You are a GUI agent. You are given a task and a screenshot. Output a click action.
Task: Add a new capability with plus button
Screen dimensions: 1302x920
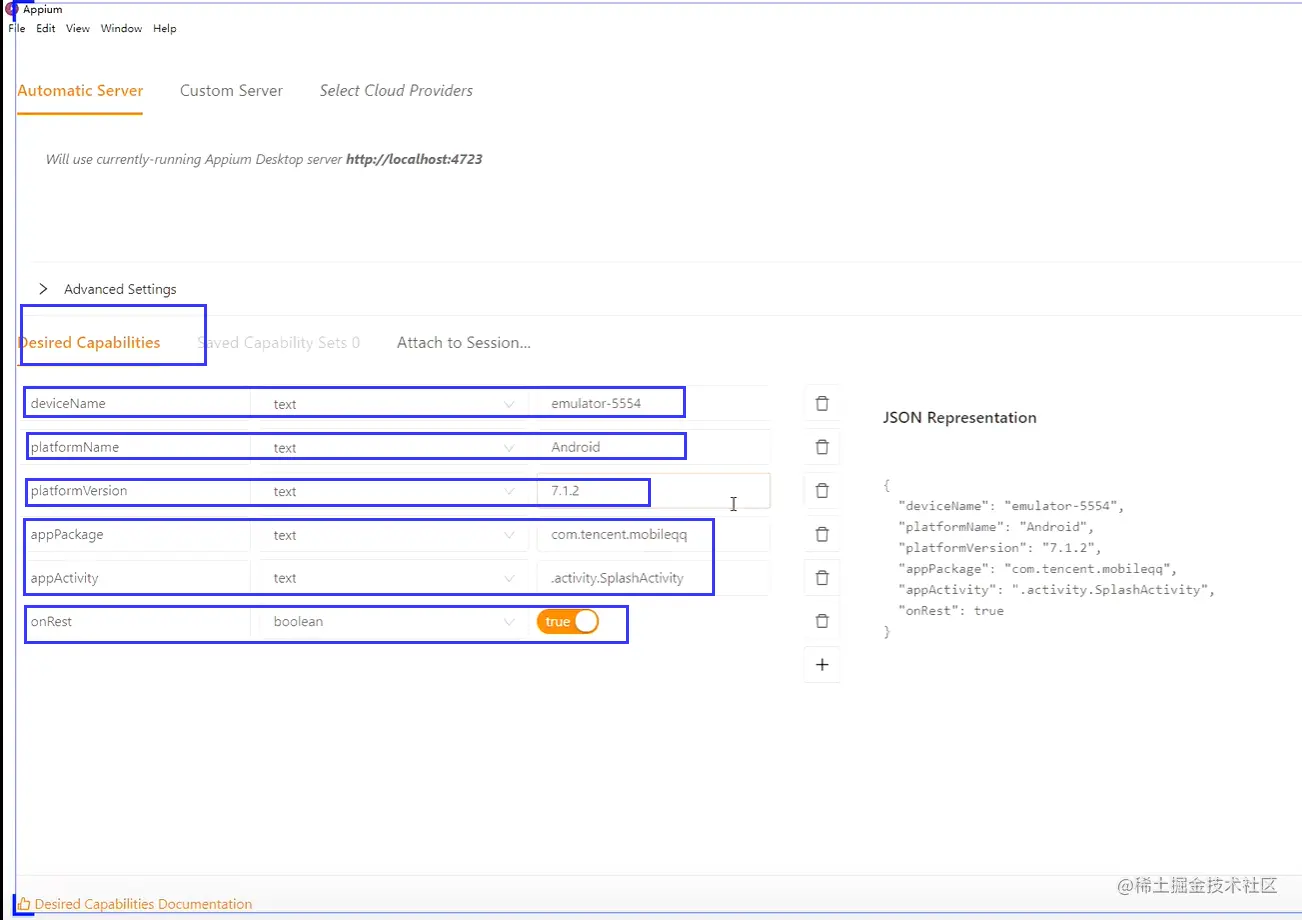point(822,665)
